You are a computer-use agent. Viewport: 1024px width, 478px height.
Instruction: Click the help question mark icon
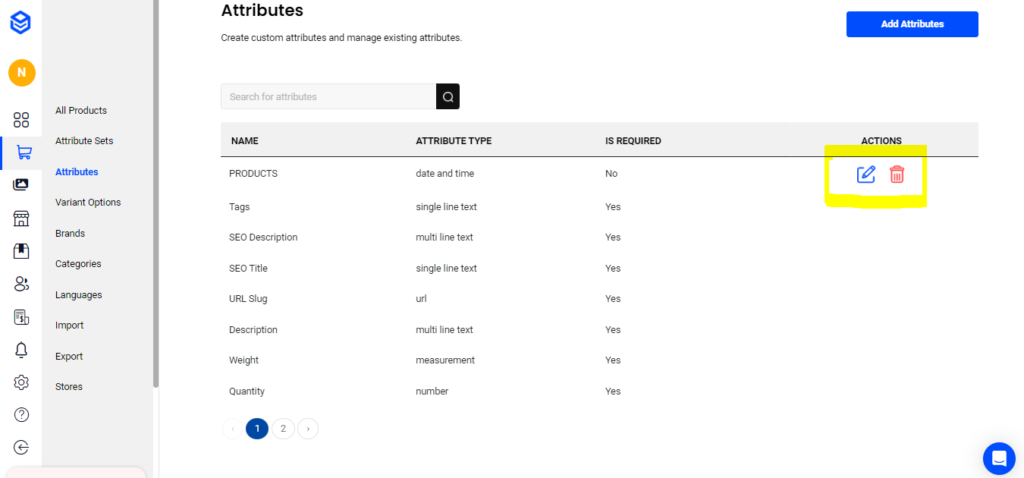tap(21, 415)
